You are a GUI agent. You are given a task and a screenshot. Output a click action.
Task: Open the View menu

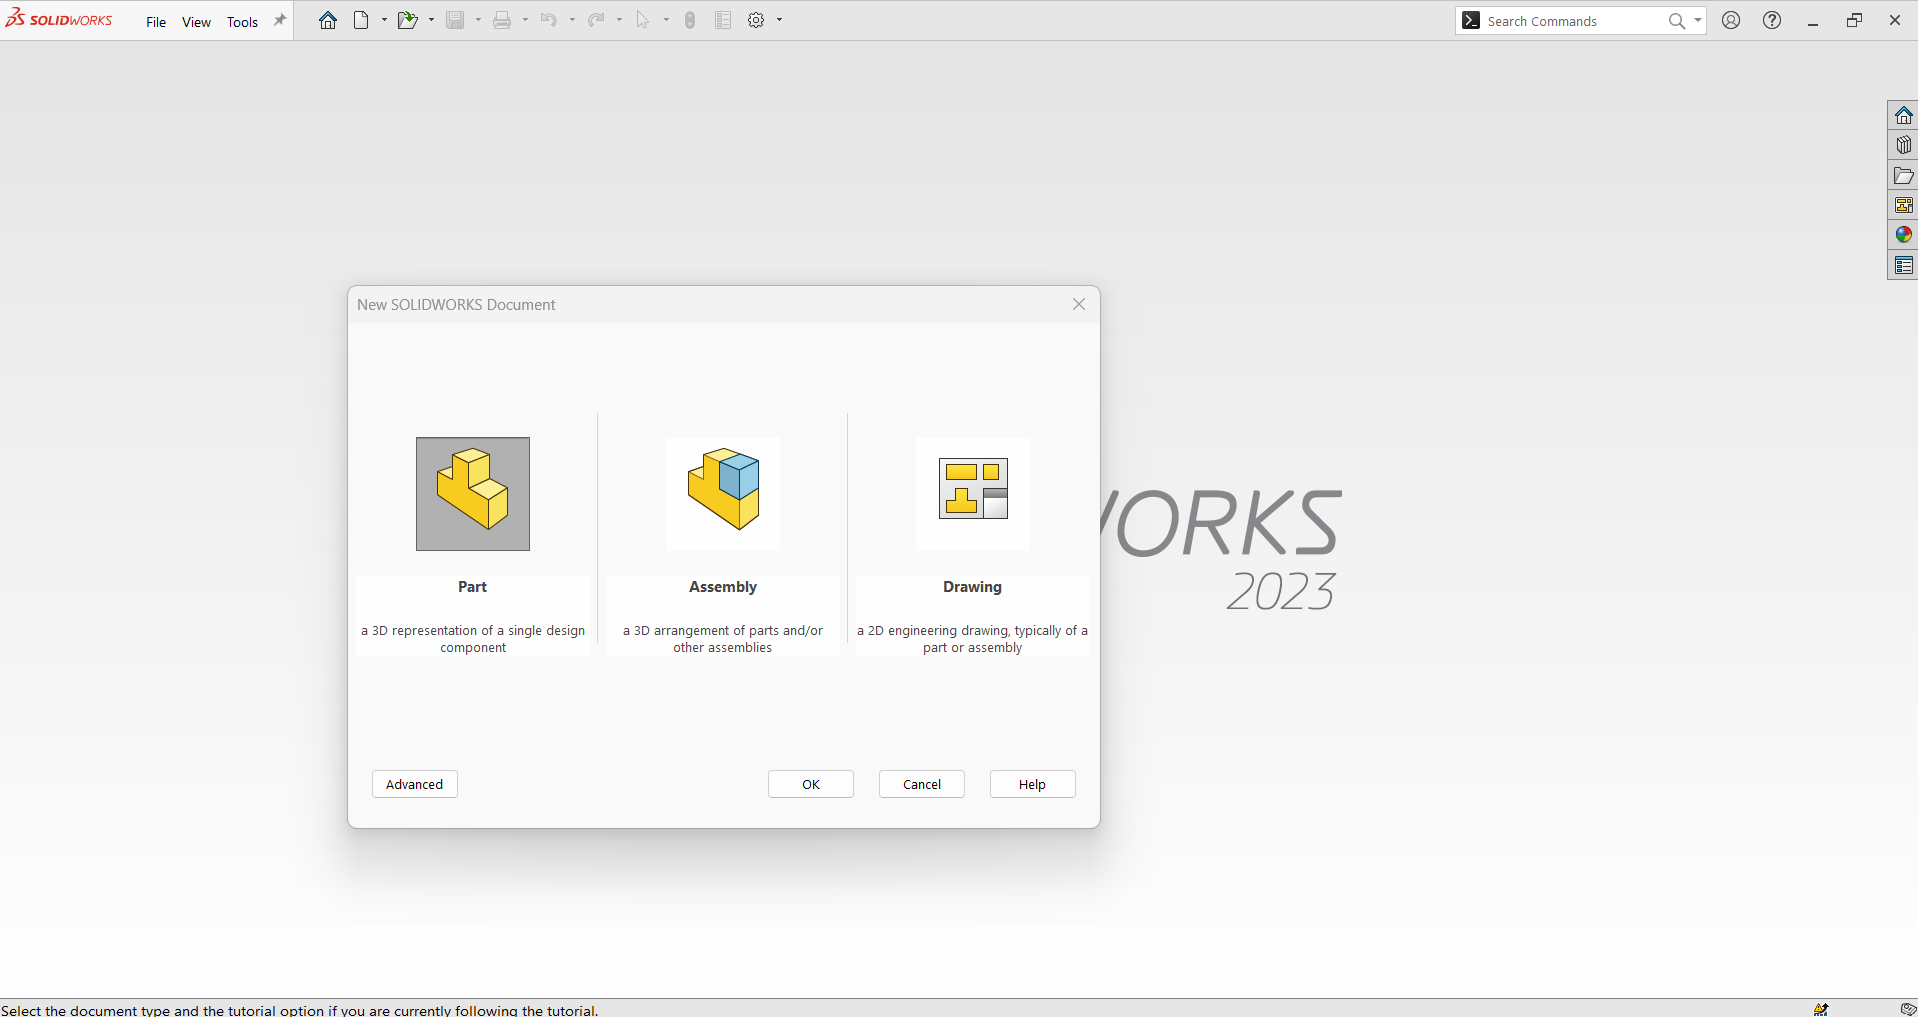click(x=196, y=22)
